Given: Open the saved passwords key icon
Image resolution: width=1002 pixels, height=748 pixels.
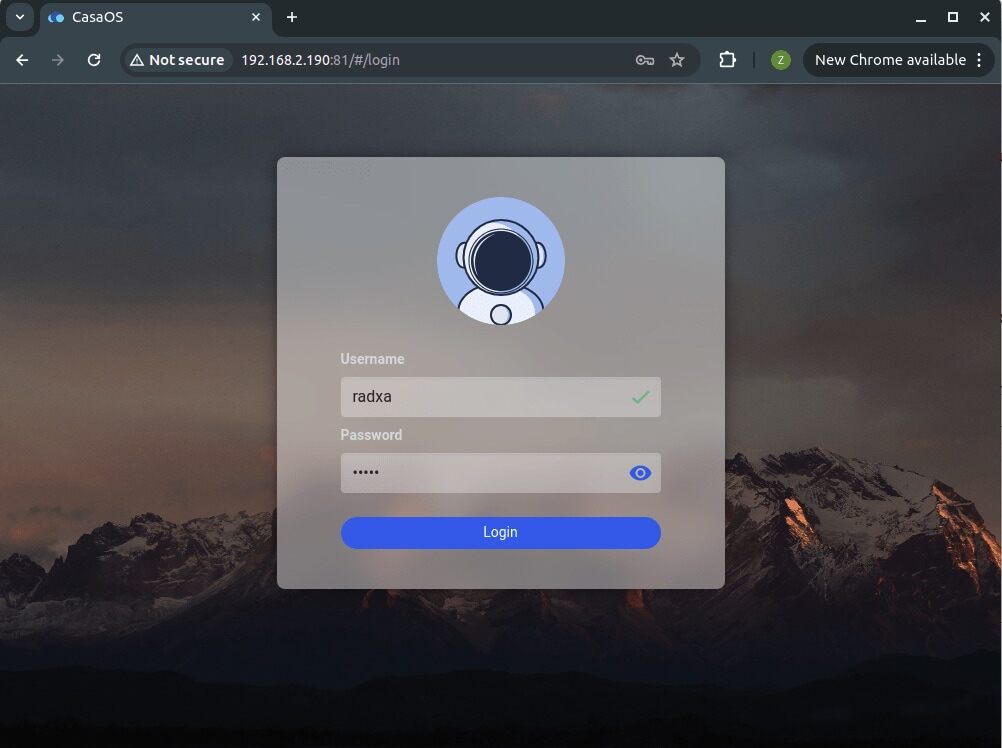Looking at the screenshot, I should [645, 60].
